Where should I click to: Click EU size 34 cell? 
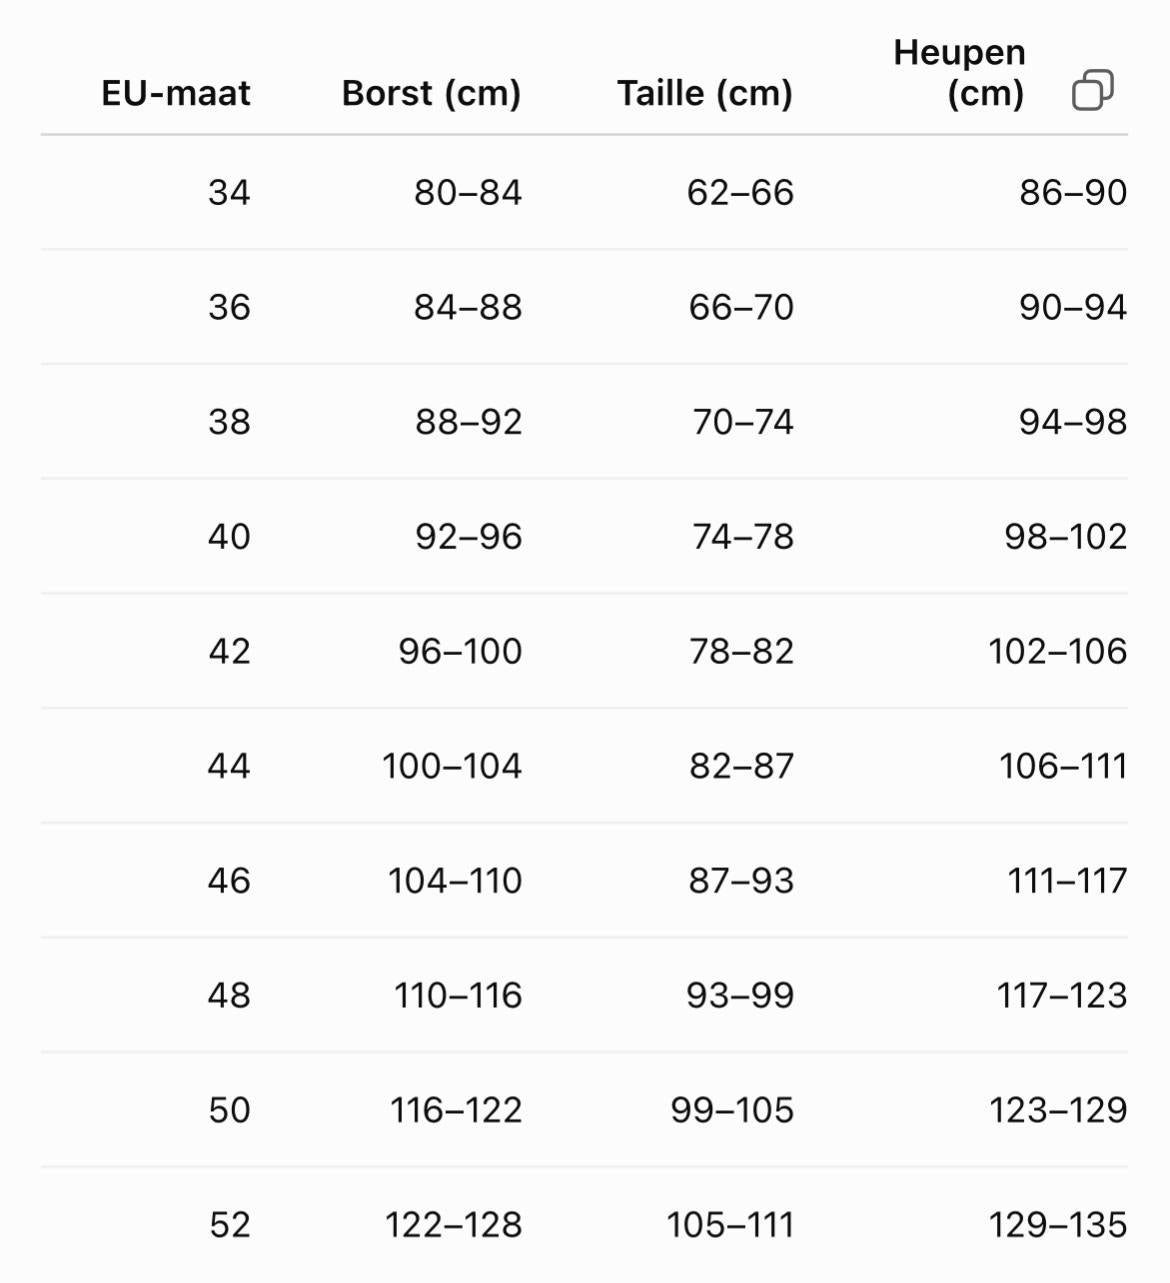point(229,192)
